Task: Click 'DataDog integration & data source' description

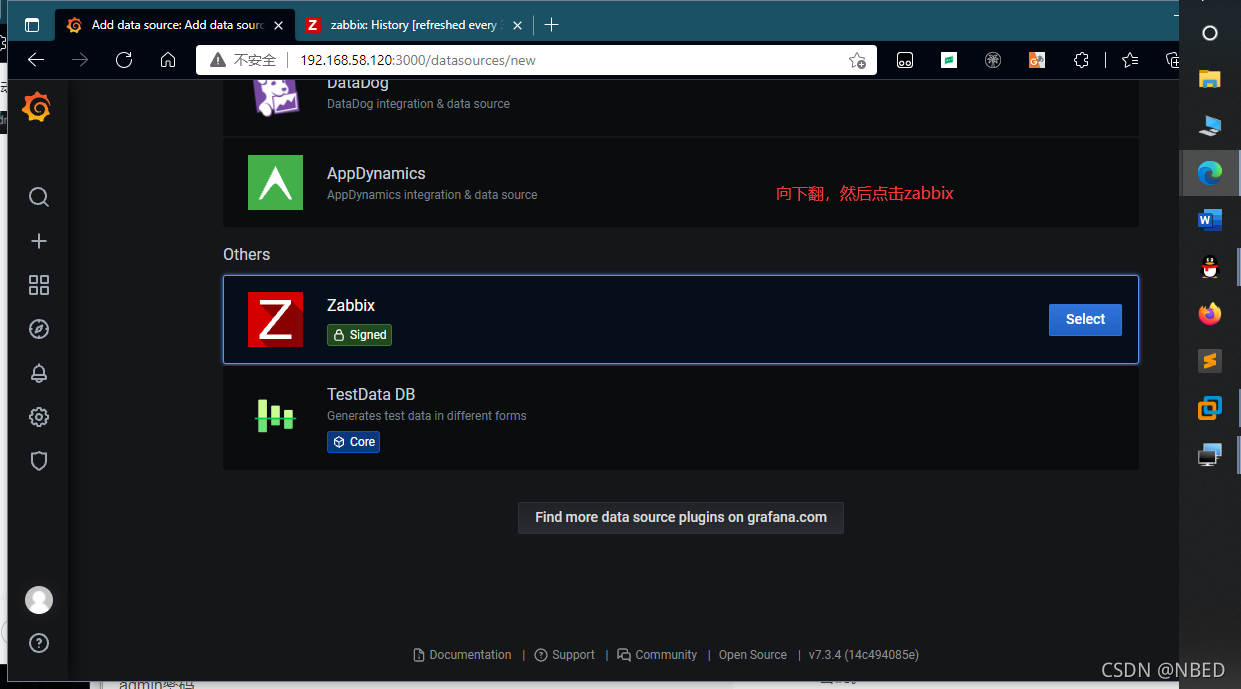Action: tap(418, 104)
